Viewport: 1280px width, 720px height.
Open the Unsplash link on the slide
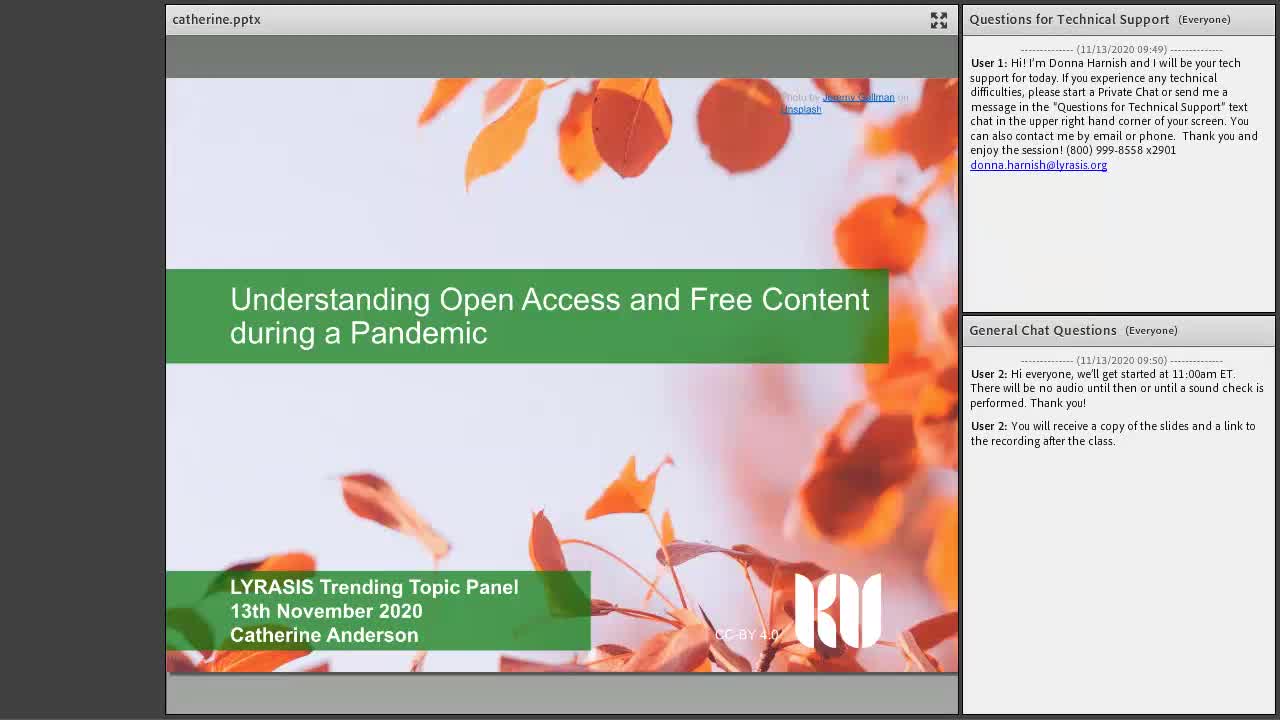pos(800,109)
